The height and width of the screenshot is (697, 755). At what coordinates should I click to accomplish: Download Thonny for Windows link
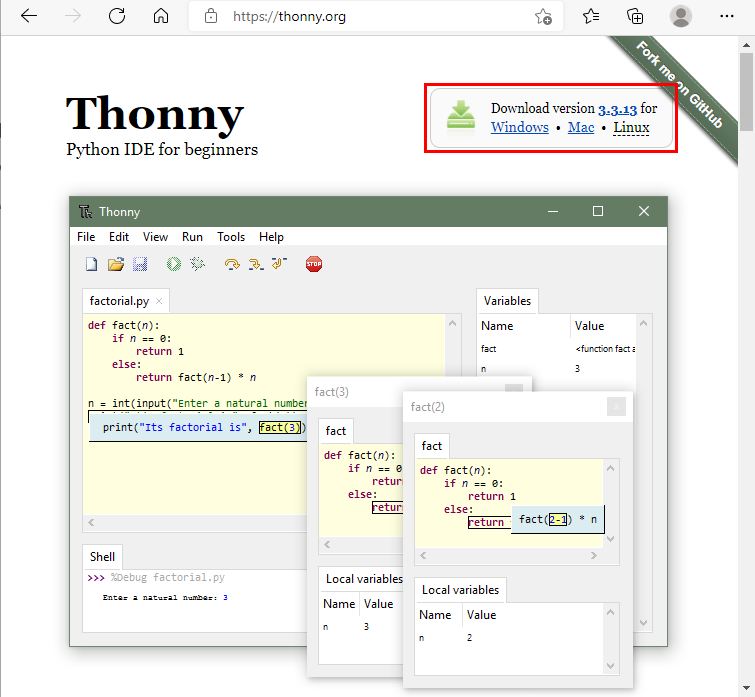(x=520, y=127)
